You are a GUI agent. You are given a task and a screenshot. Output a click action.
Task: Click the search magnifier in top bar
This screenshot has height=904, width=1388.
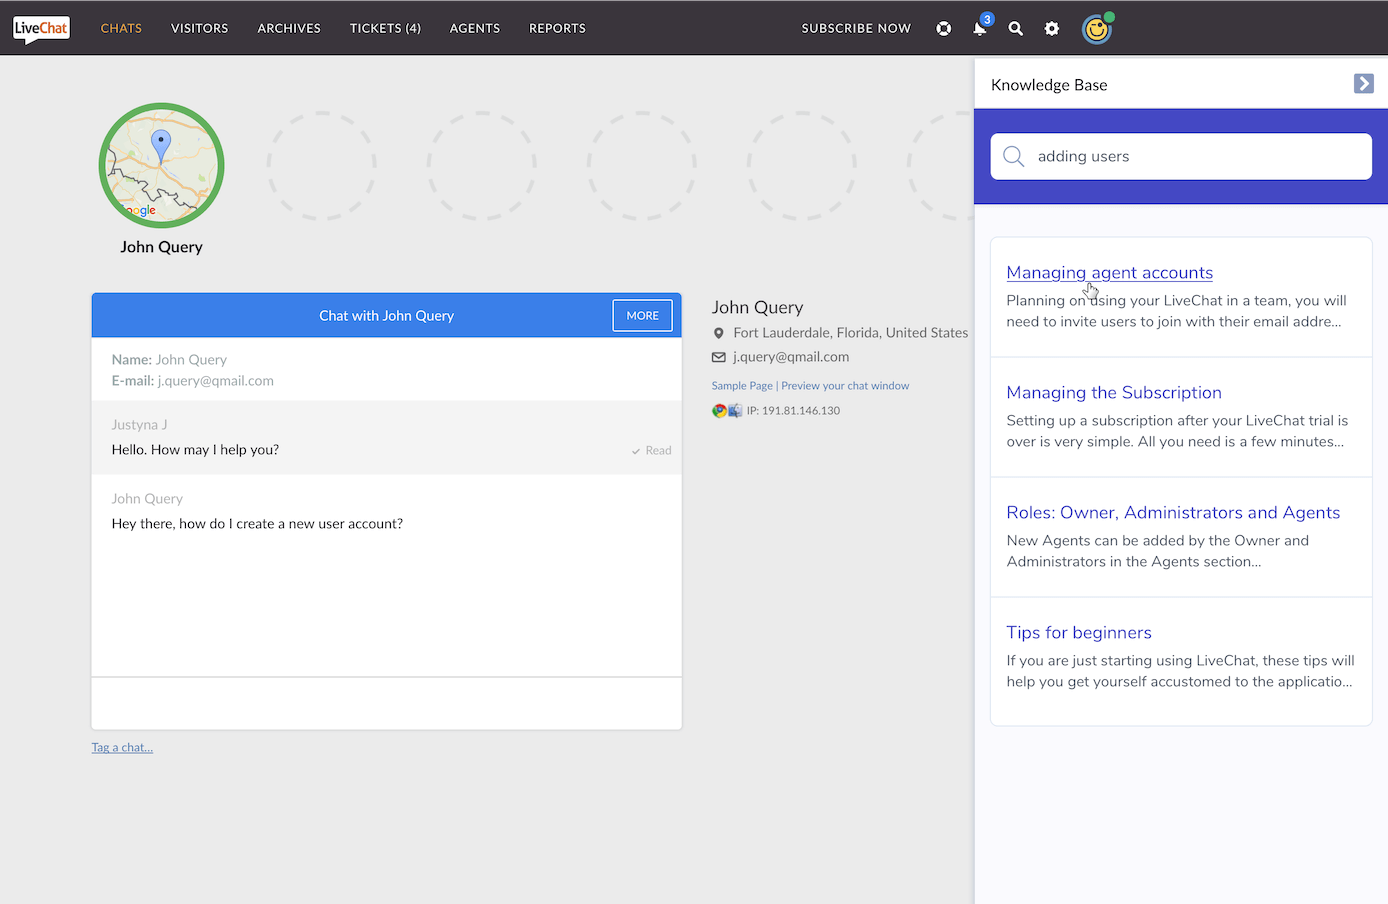coord(1016,28)
